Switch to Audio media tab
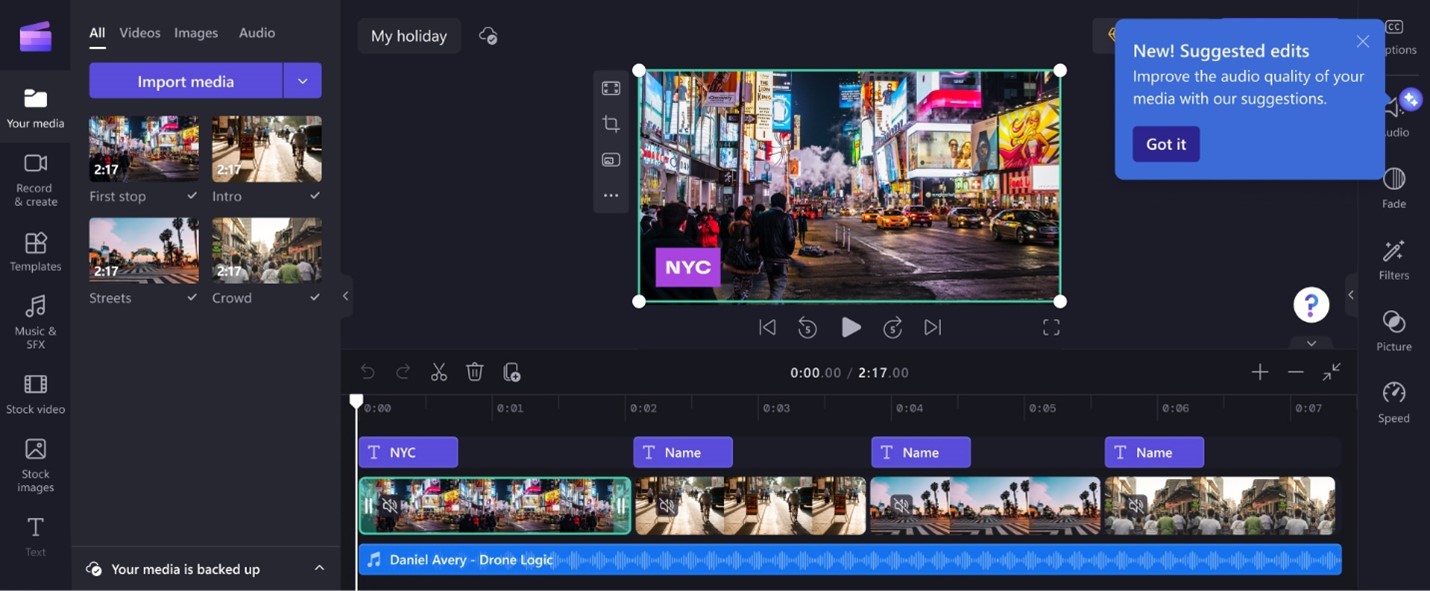The image size is (1430, 591). (x=257, y=33)
